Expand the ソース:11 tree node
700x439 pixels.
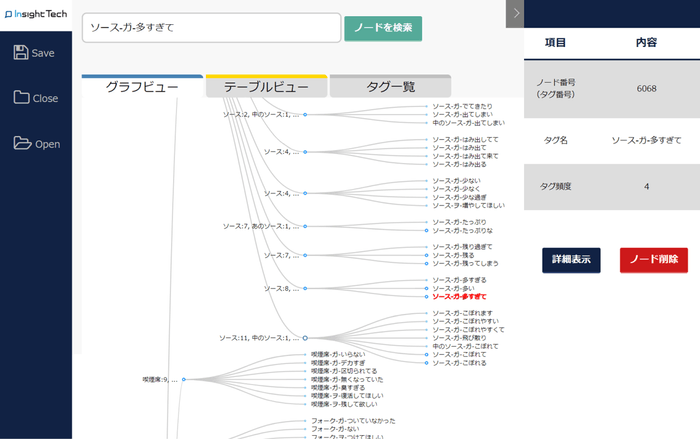coord(305,338)
